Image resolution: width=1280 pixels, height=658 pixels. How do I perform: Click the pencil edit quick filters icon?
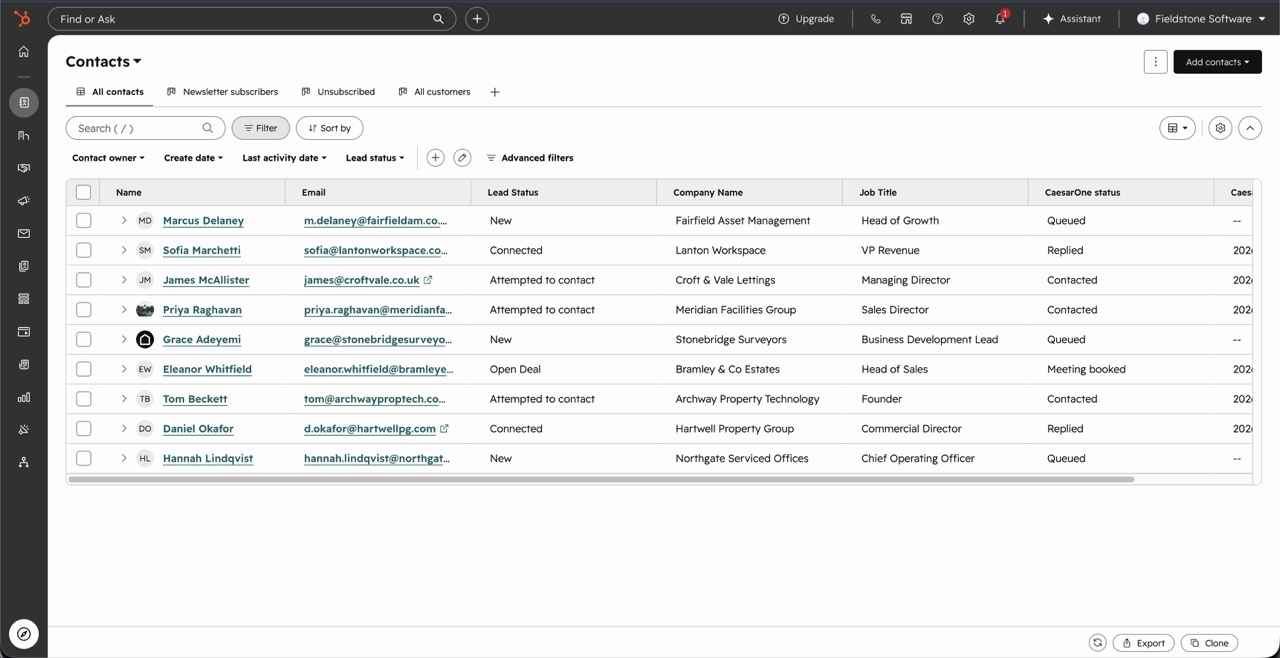point(462,158)
